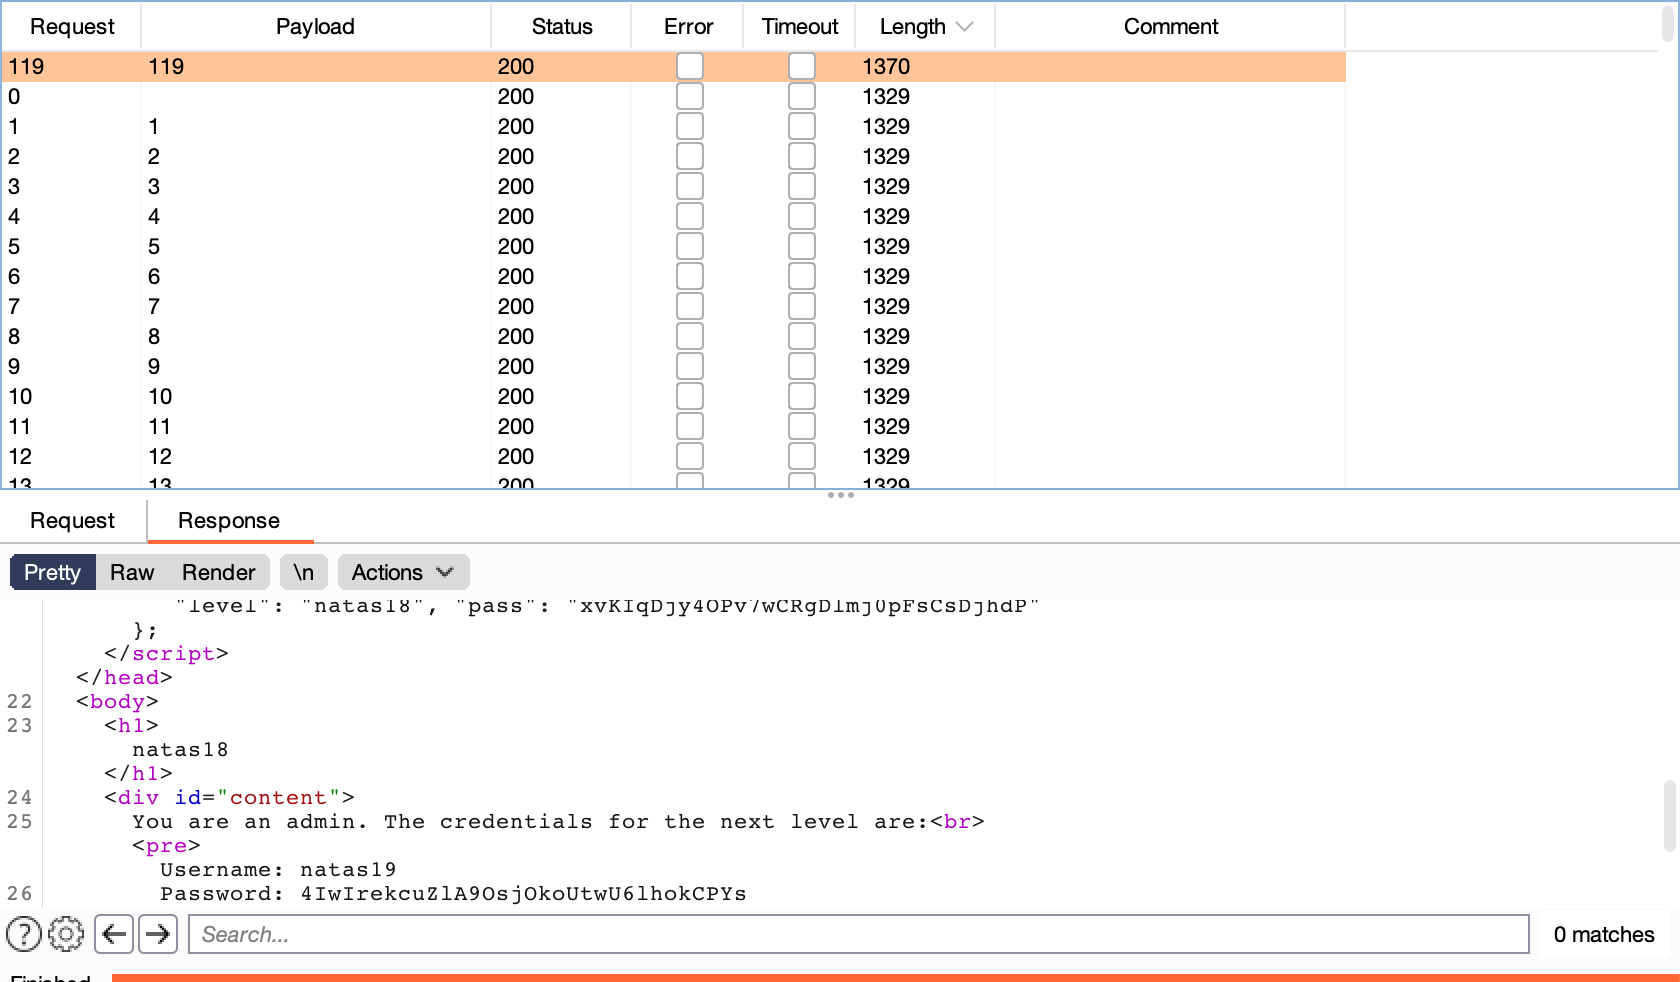Screen dimensions: 1680x982
Task: Click the Length column sort arrow
Action: [x=965, y=27]
